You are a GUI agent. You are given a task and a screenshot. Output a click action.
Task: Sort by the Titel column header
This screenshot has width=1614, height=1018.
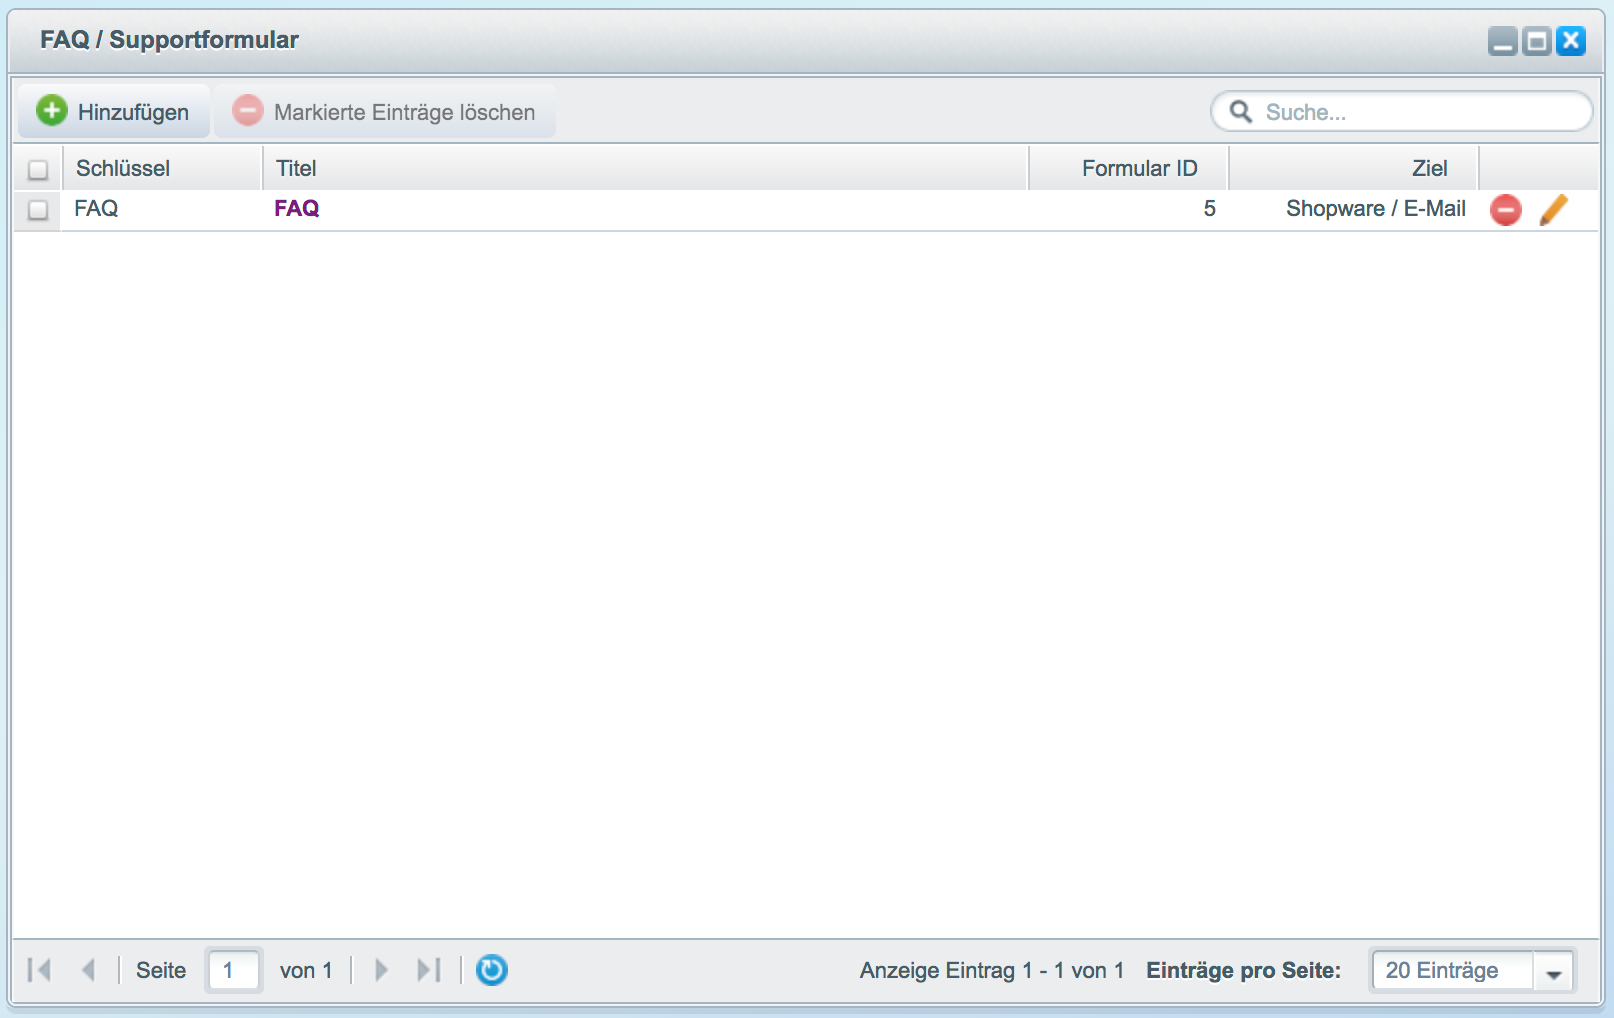click(645, 168)
